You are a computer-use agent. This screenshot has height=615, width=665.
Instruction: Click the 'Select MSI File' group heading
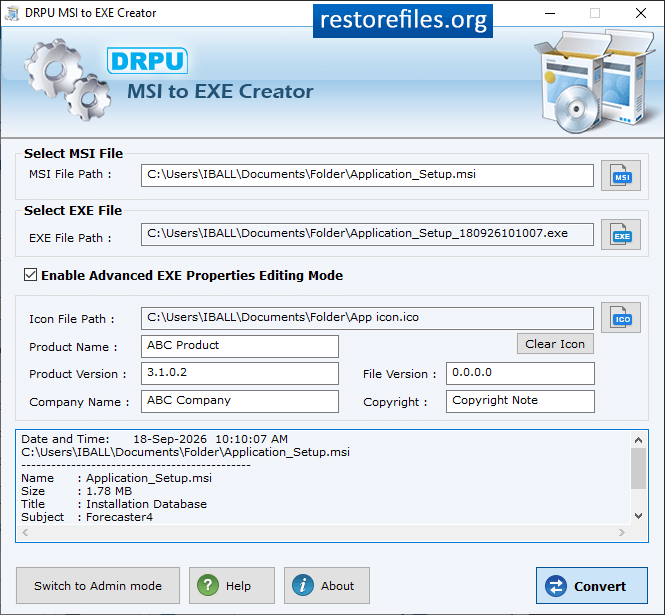coord(73,154)
